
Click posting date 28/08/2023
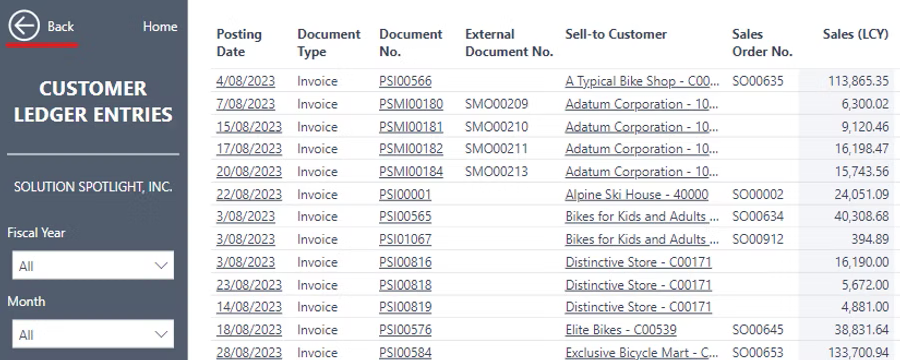249,352
